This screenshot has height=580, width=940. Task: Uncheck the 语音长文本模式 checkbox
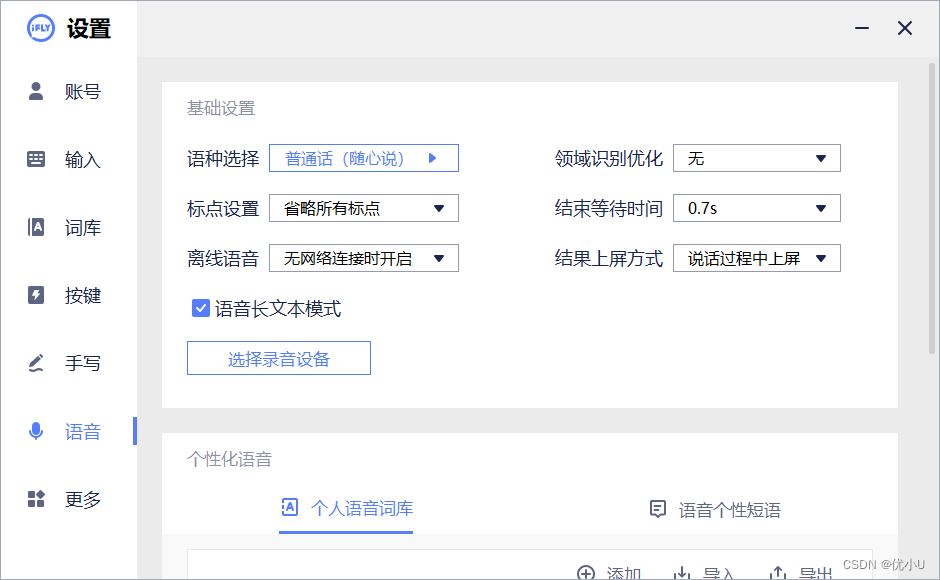coord(200,308)
